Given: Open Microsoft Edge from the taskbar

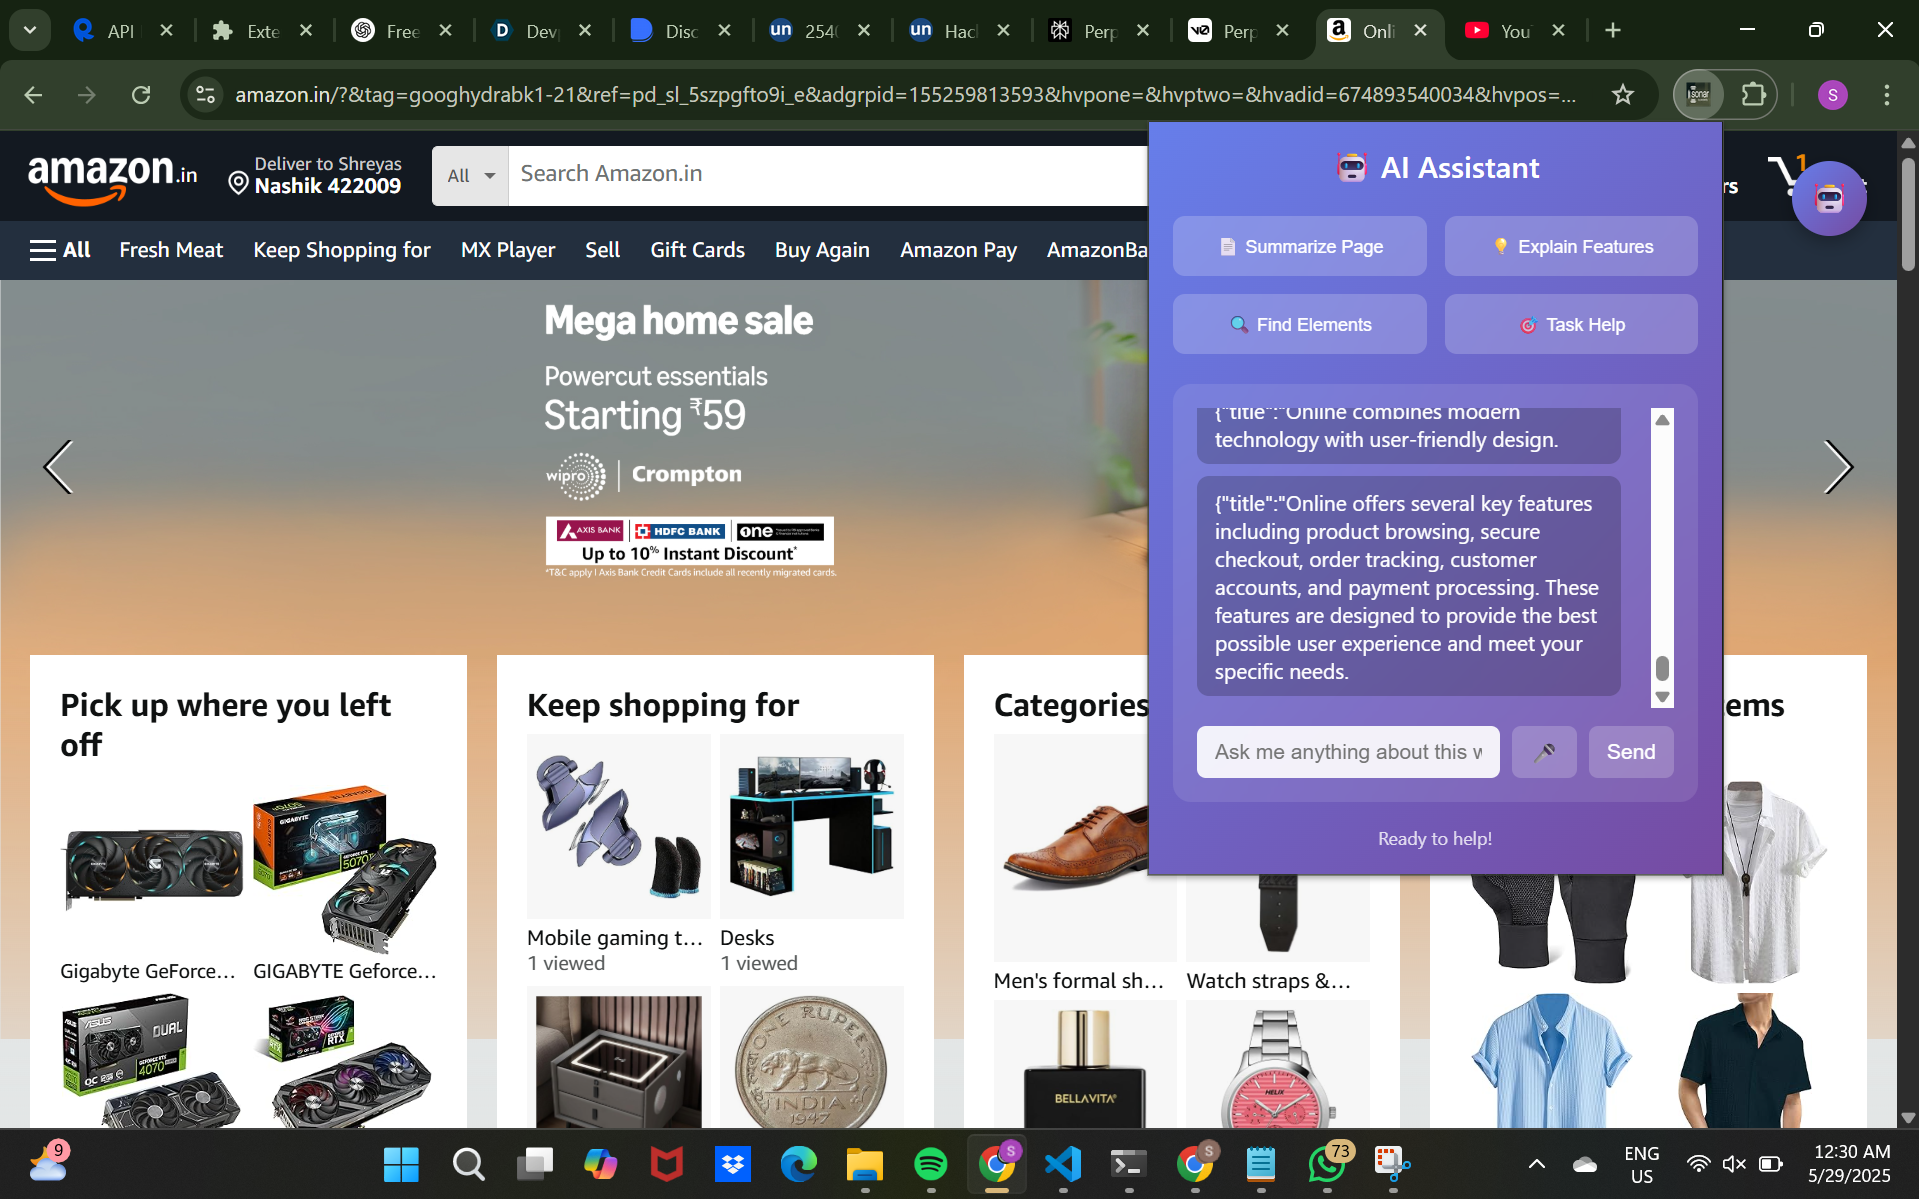Looking at the screenshot, I should [798, 1164].
